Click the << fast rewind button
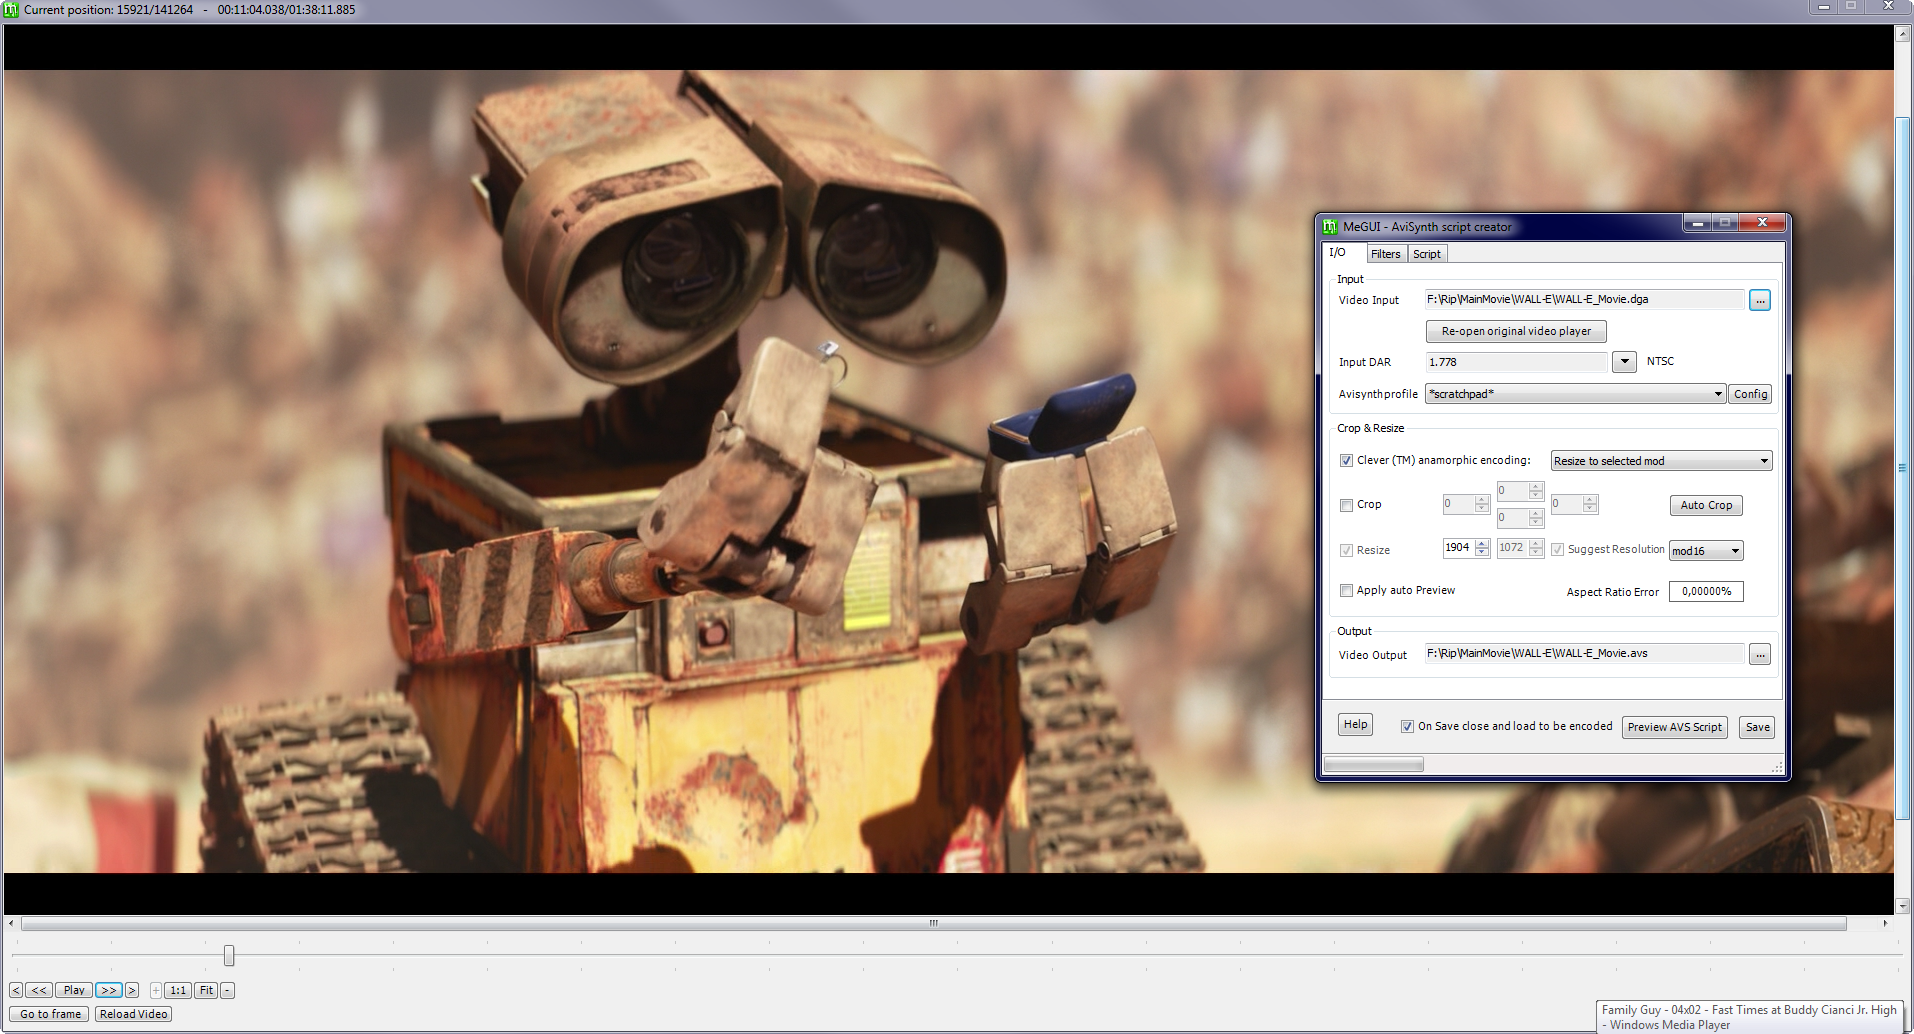The width and height of the screenshot is (1914, 1034). pos(39,990)
